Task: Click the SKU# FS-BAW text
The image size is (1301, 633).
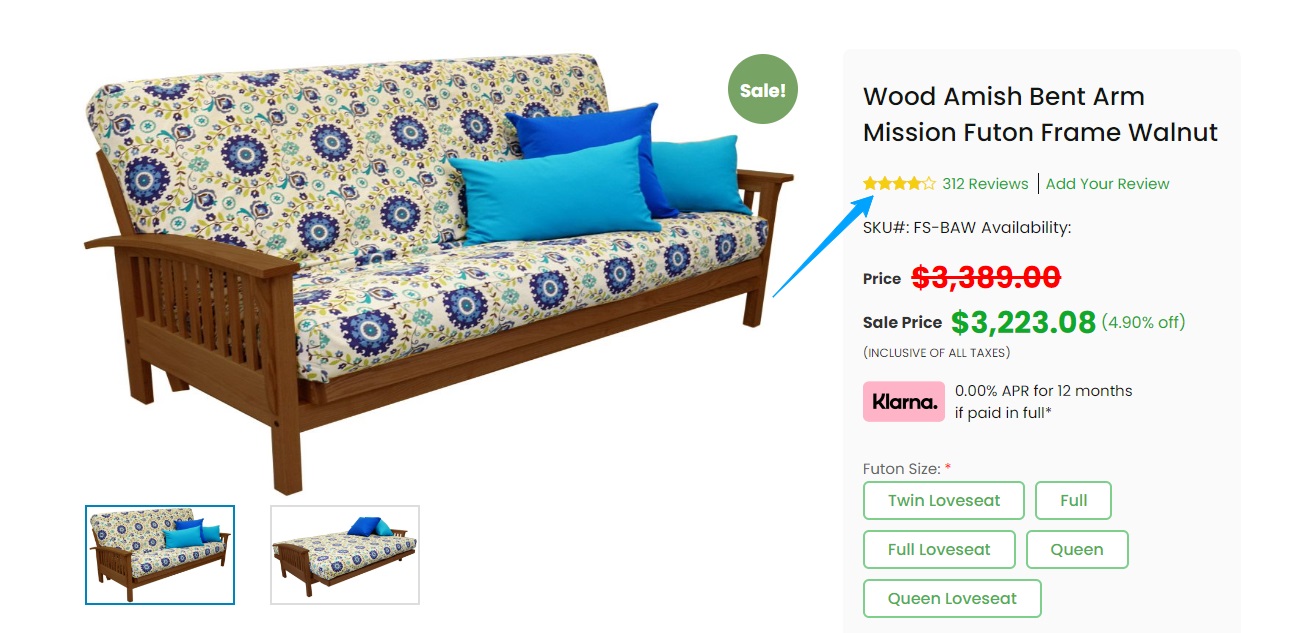Action: (917, 228)
